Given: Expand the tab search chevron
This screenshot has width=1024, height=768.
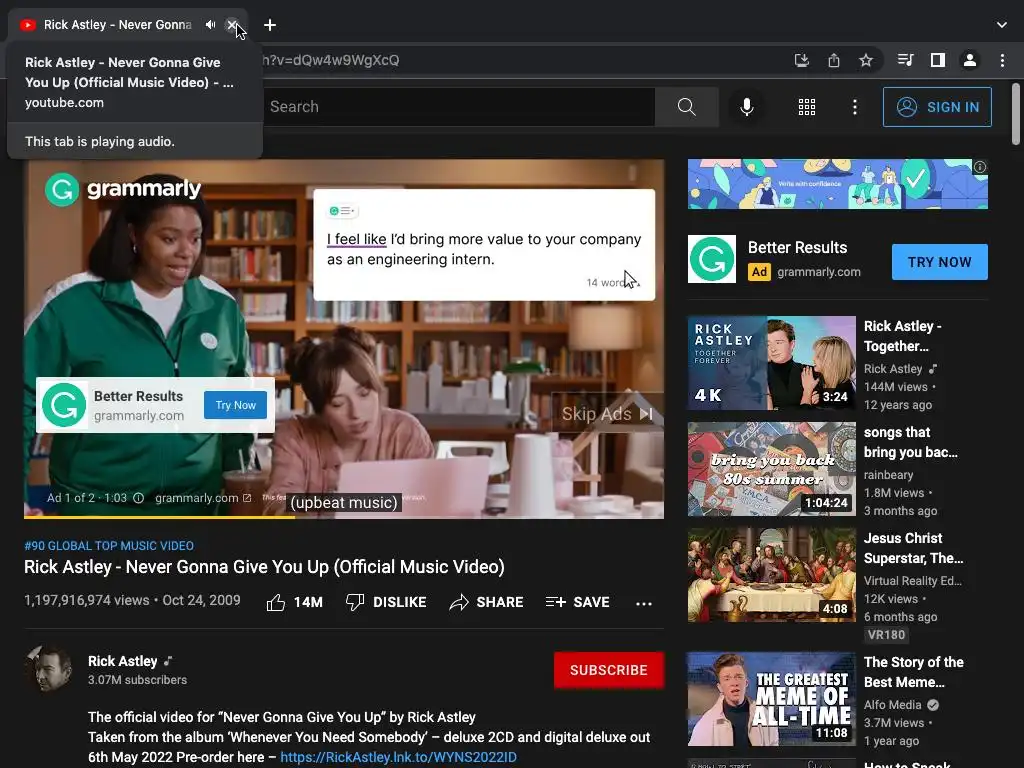Looking at the screenshot, I should click(x=1002, y=25).
